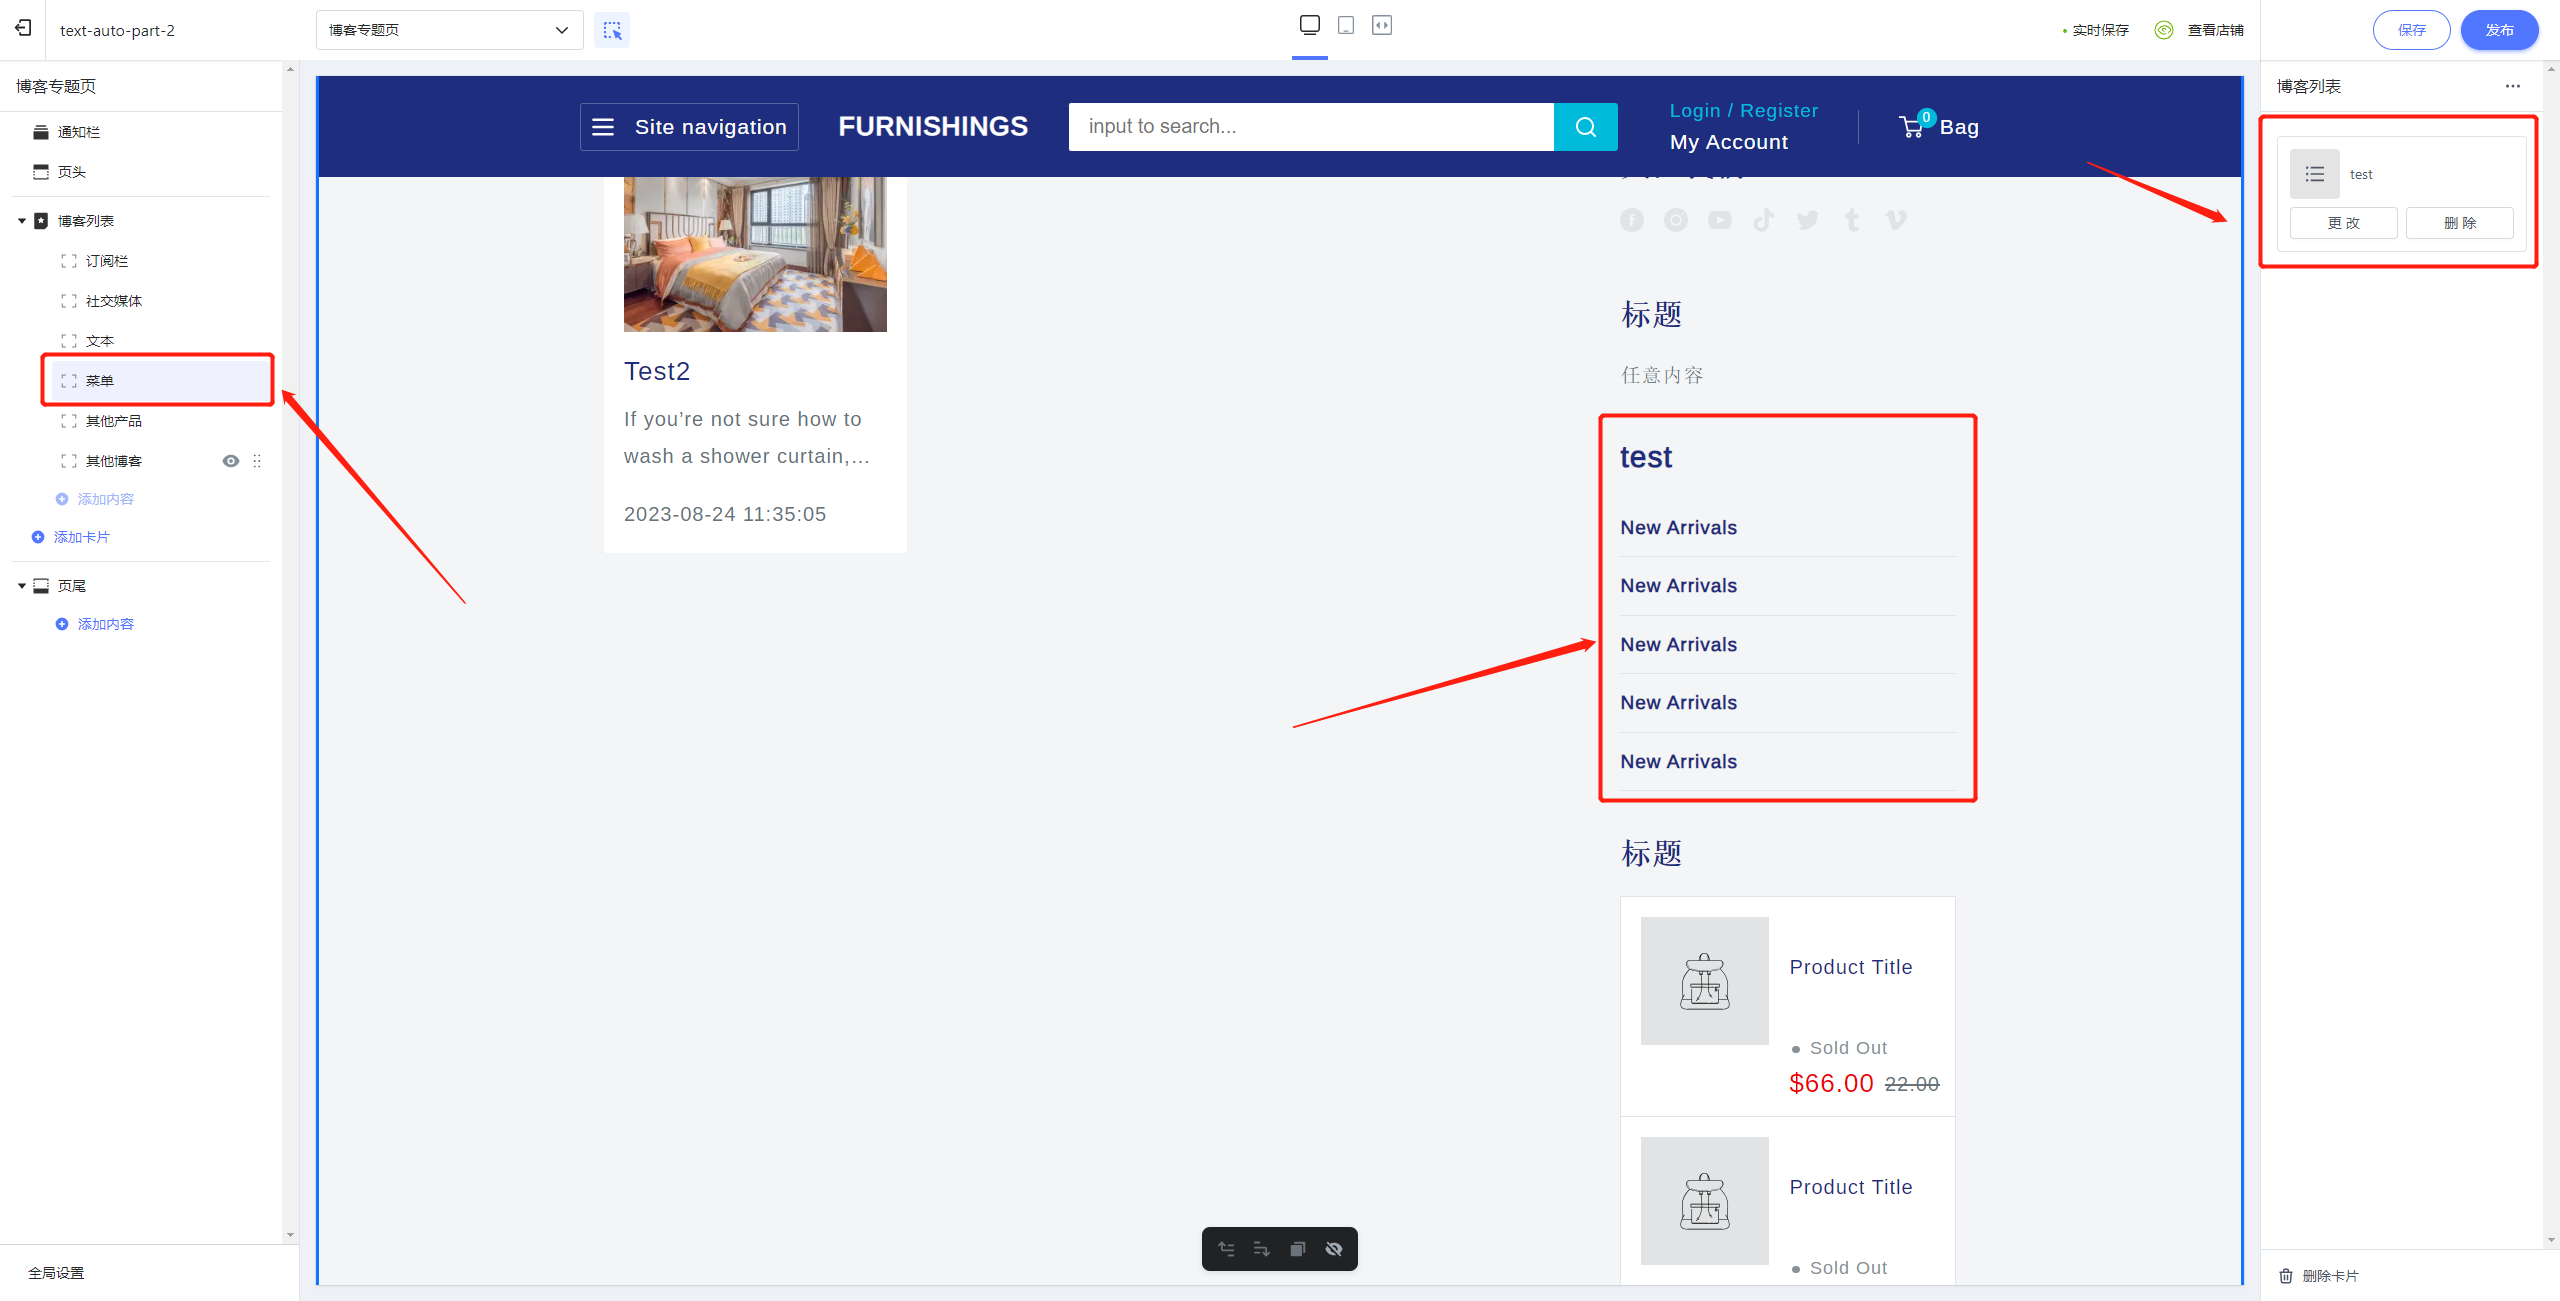Open the three-dot menu in 博客列表 panel
Image resolution: width=2560 pixels, height=1301 pixels.
tap(2512, 86)
